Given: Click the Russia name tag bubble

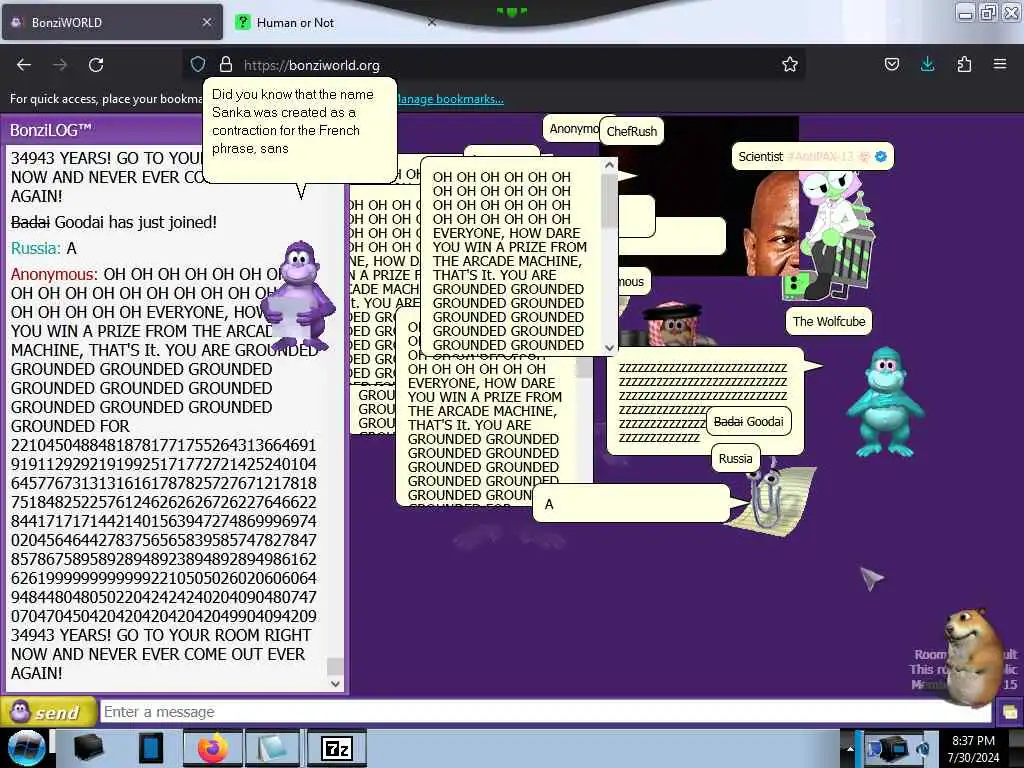Looking at the screenshot, I should coord(735,458).
